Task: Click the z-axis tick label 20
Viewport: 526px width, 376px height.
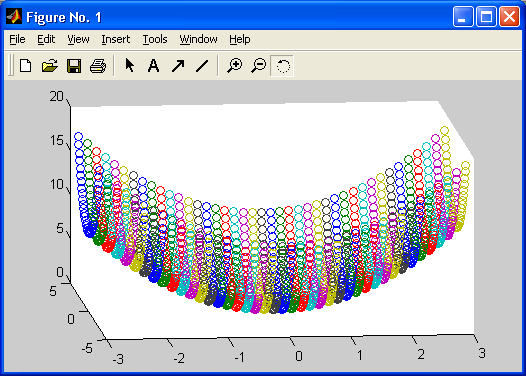Action: tap(56, 97)
